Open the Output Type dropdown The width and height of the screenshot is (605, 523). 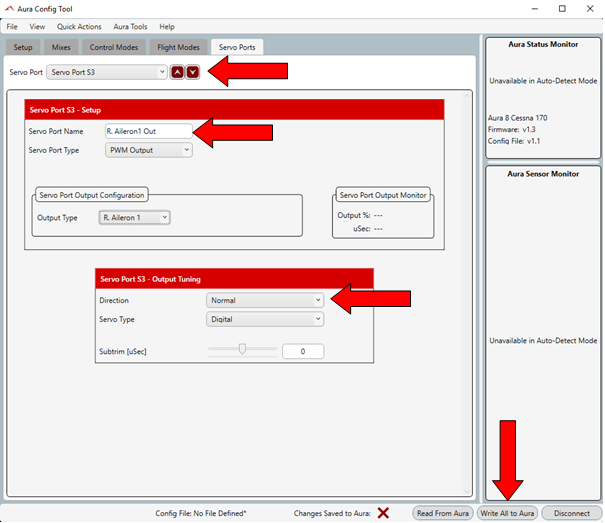pyautogui.click(x=135, y=217)
